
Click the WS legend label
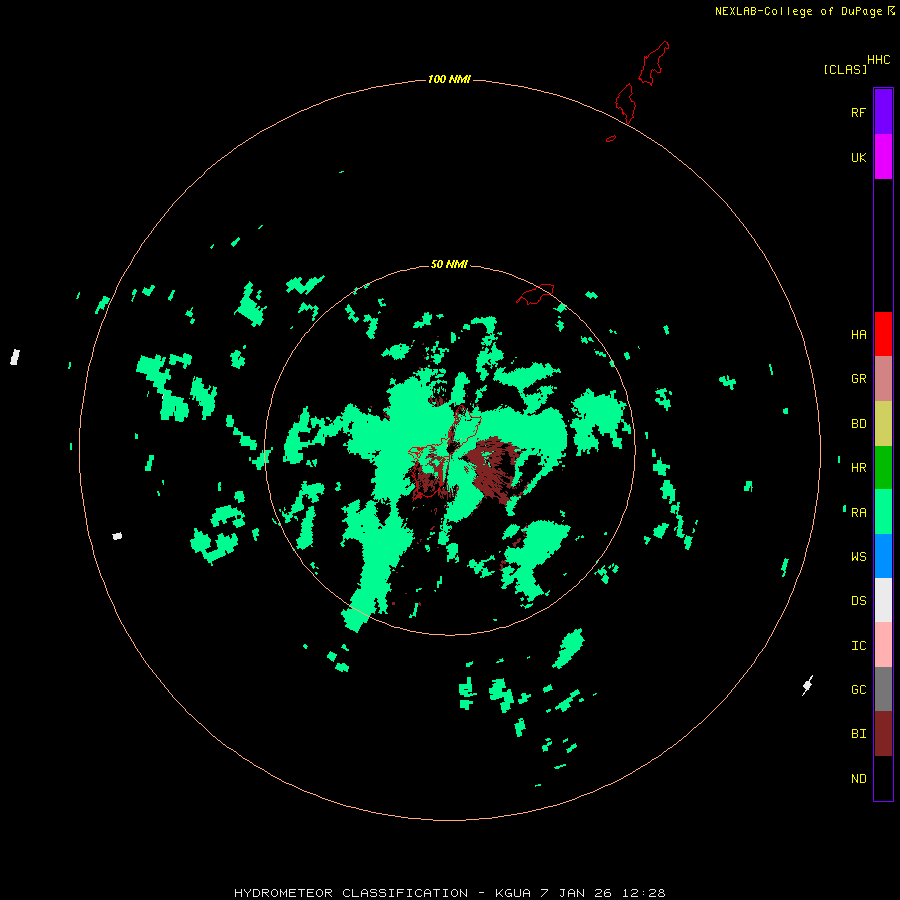[x=858, y=557]
